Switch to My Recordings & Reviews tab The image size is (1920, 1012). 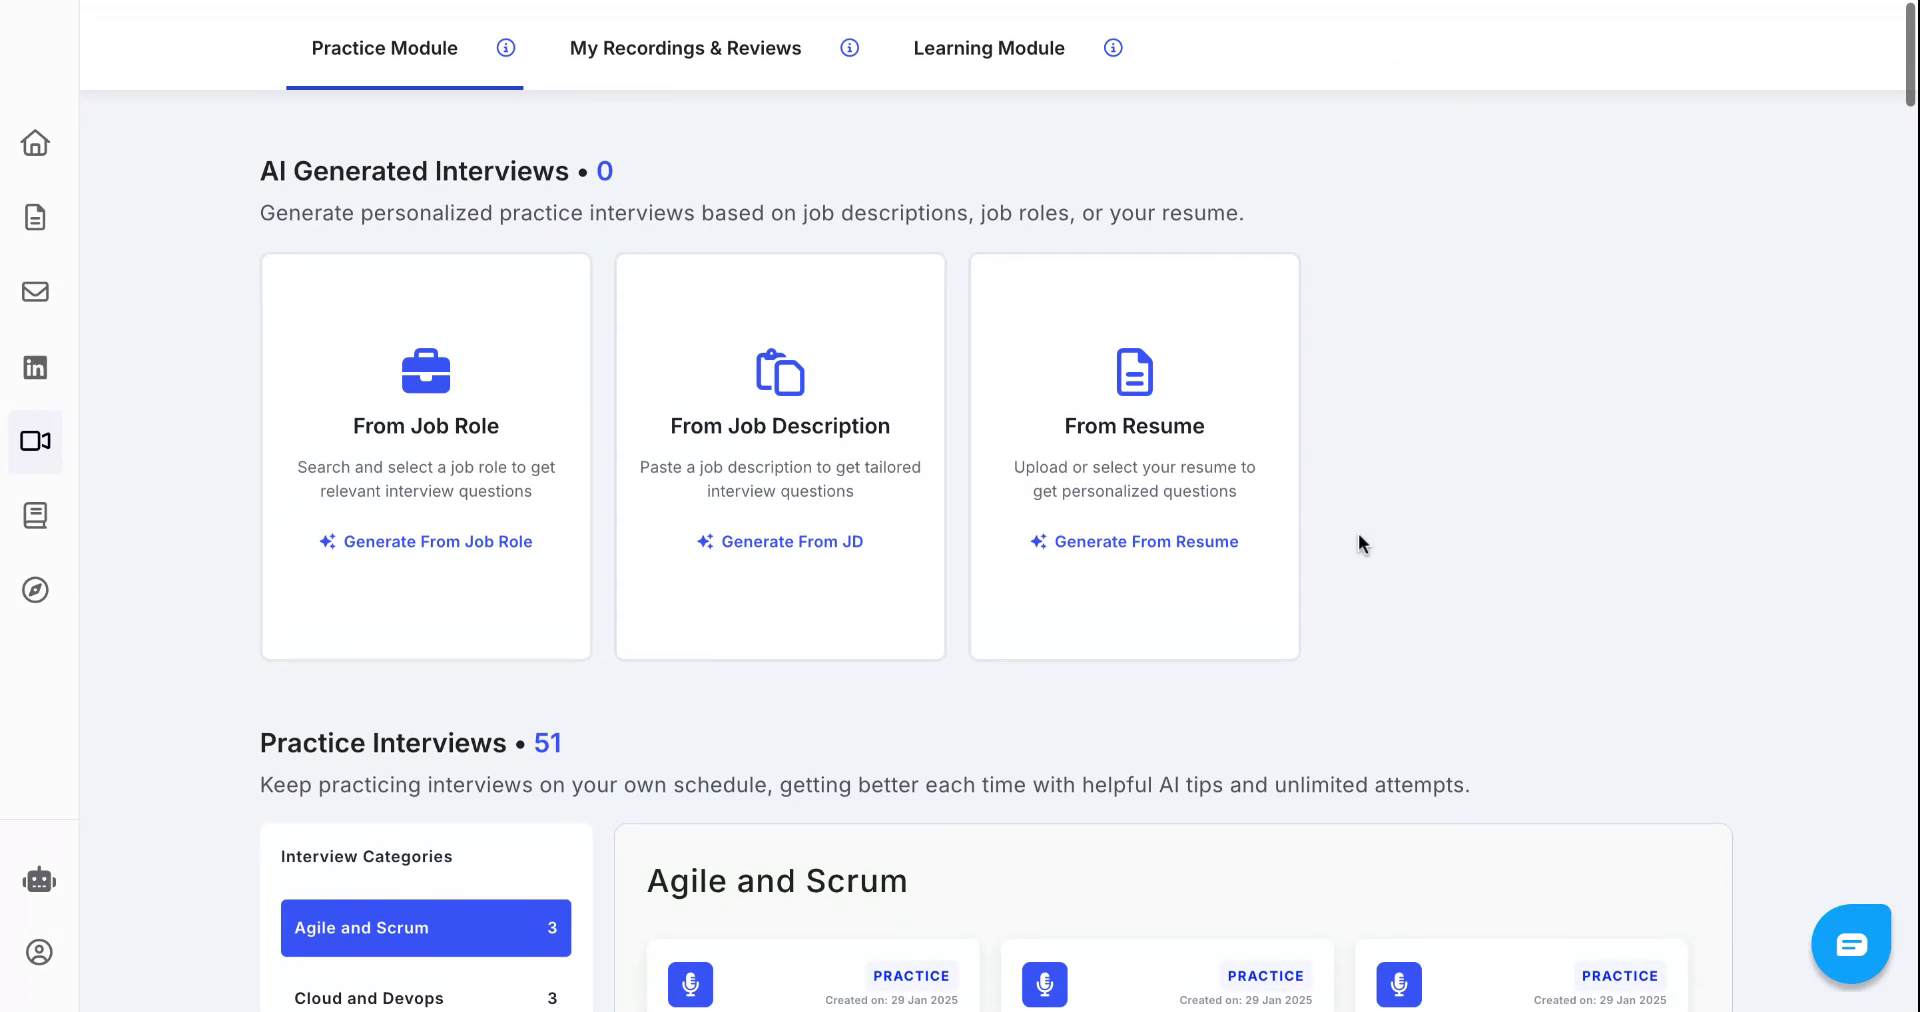[x=685, y=47]
